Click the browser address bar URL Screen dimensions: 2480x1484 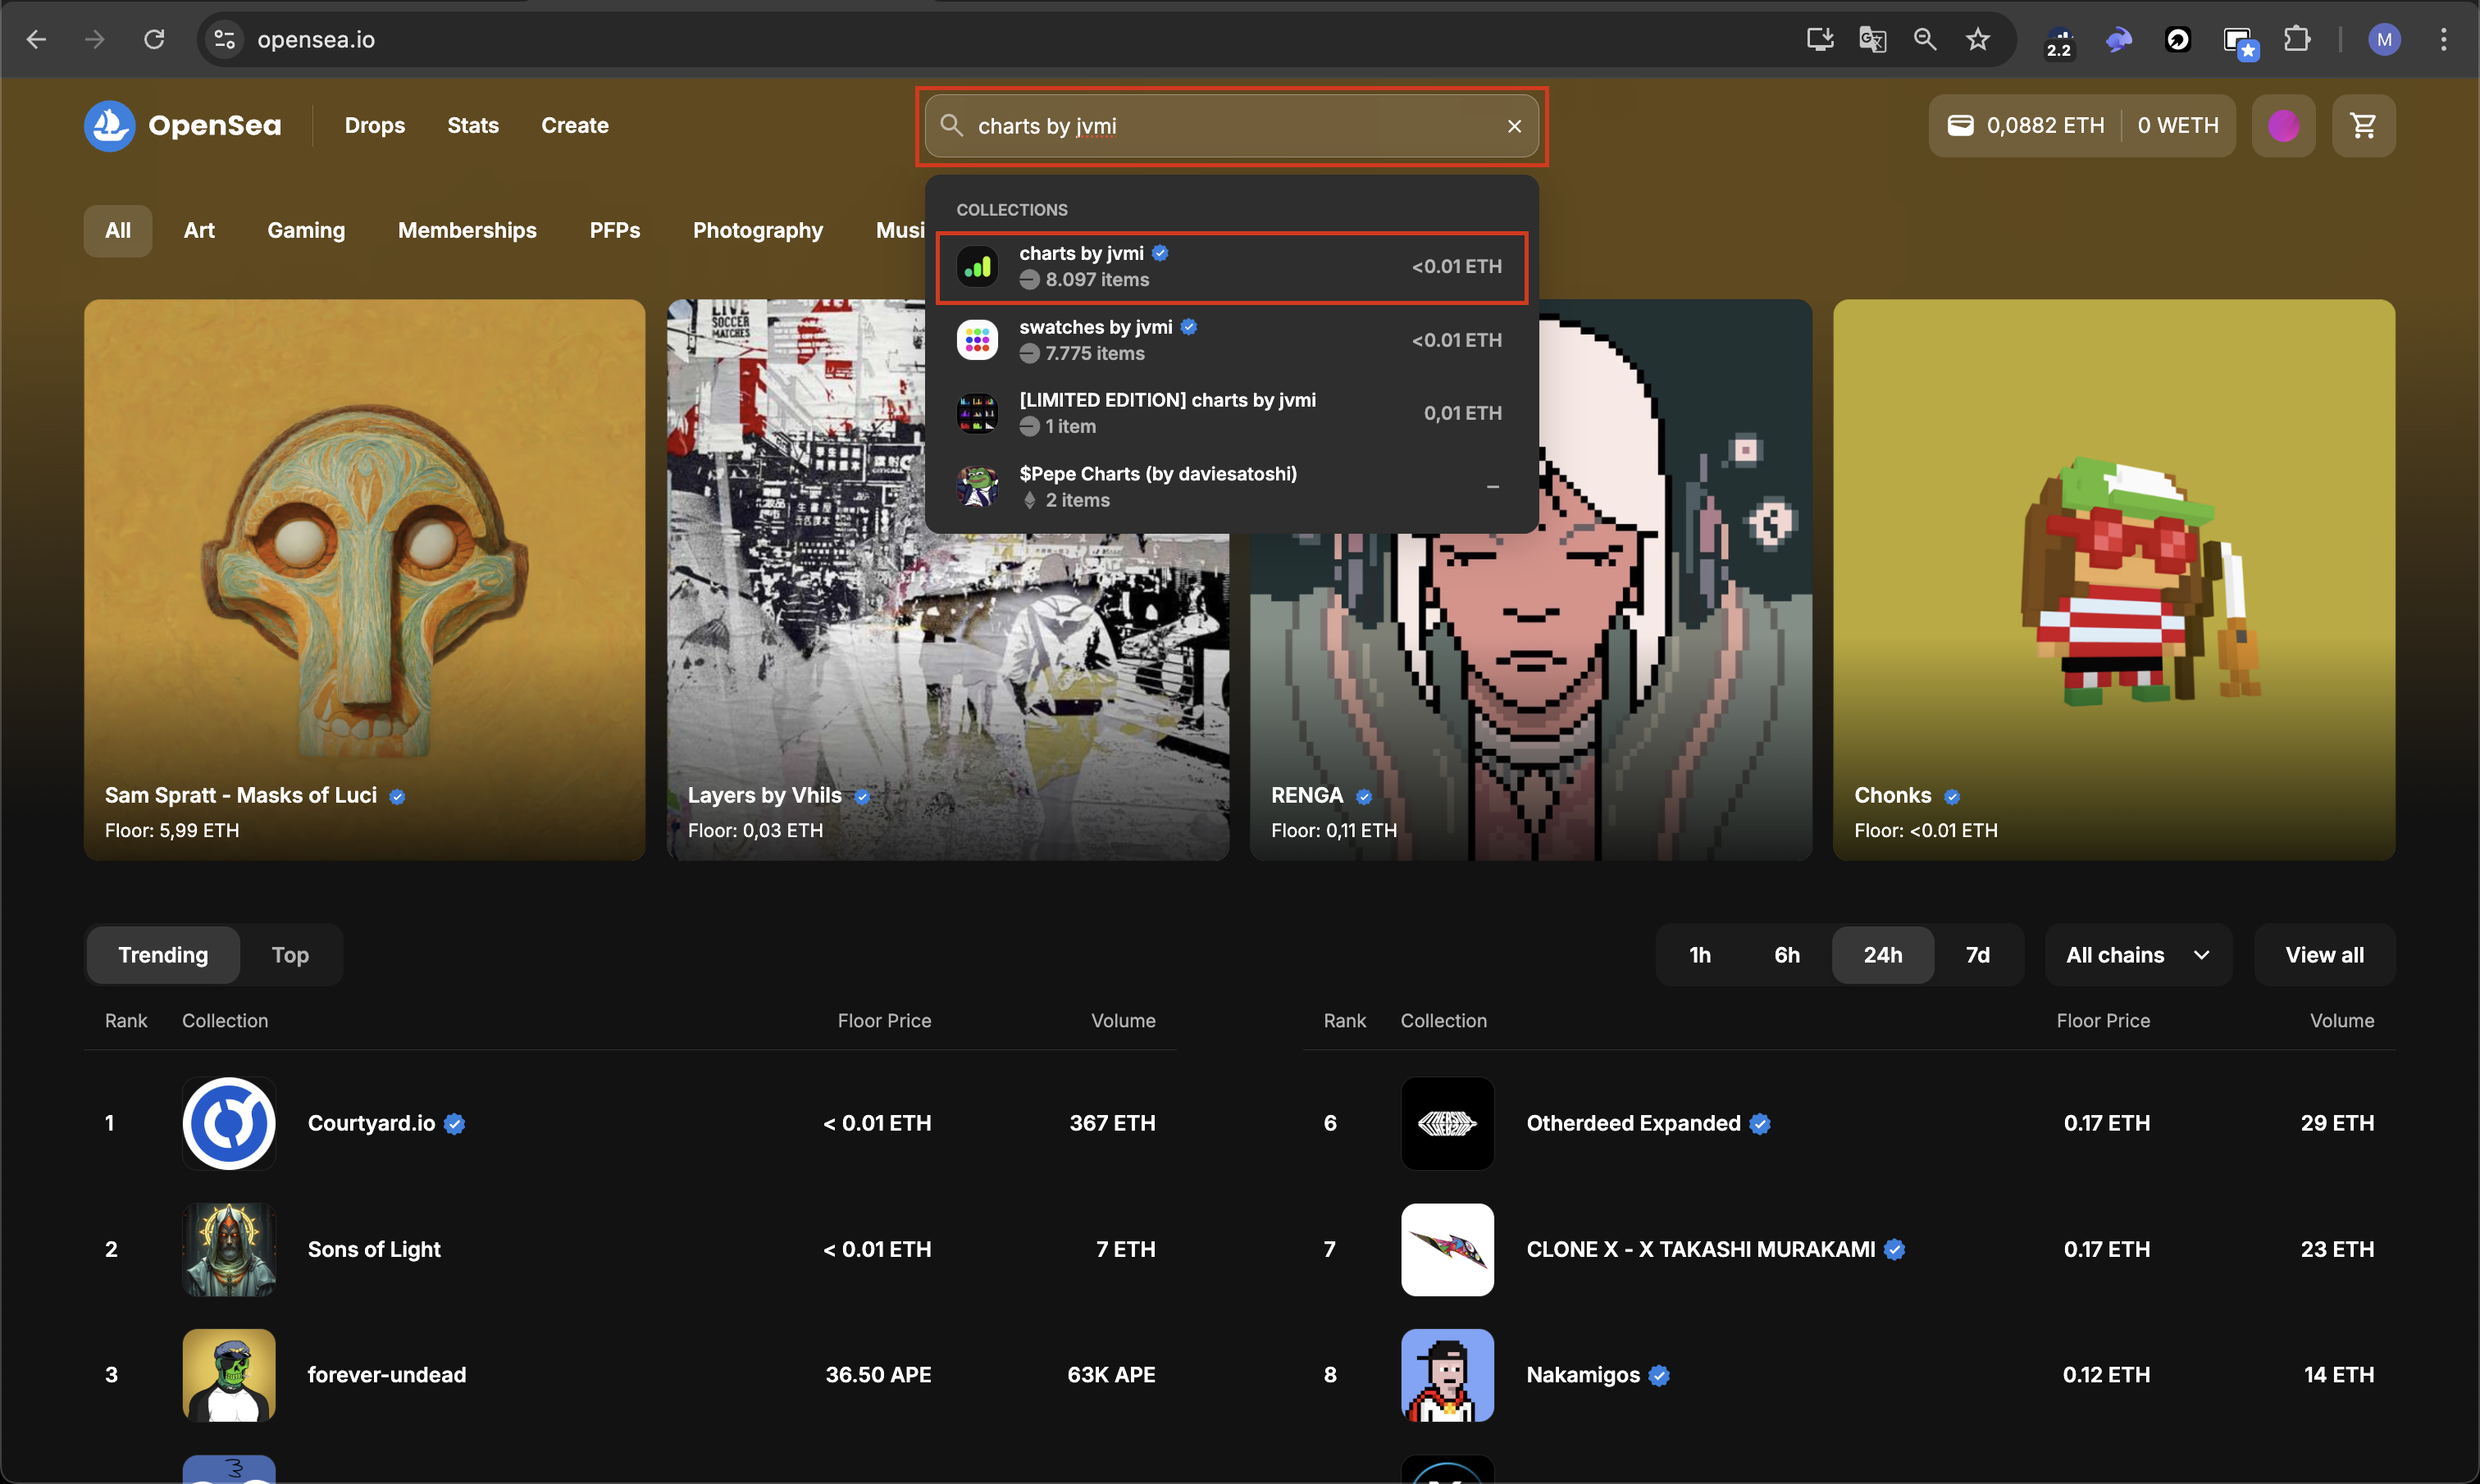[x=316, y=40]
